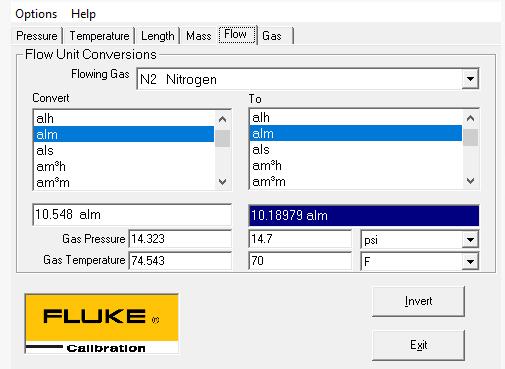505x369 pixels.
Task: Click the Invert button
Action: [x=418, y=301]
